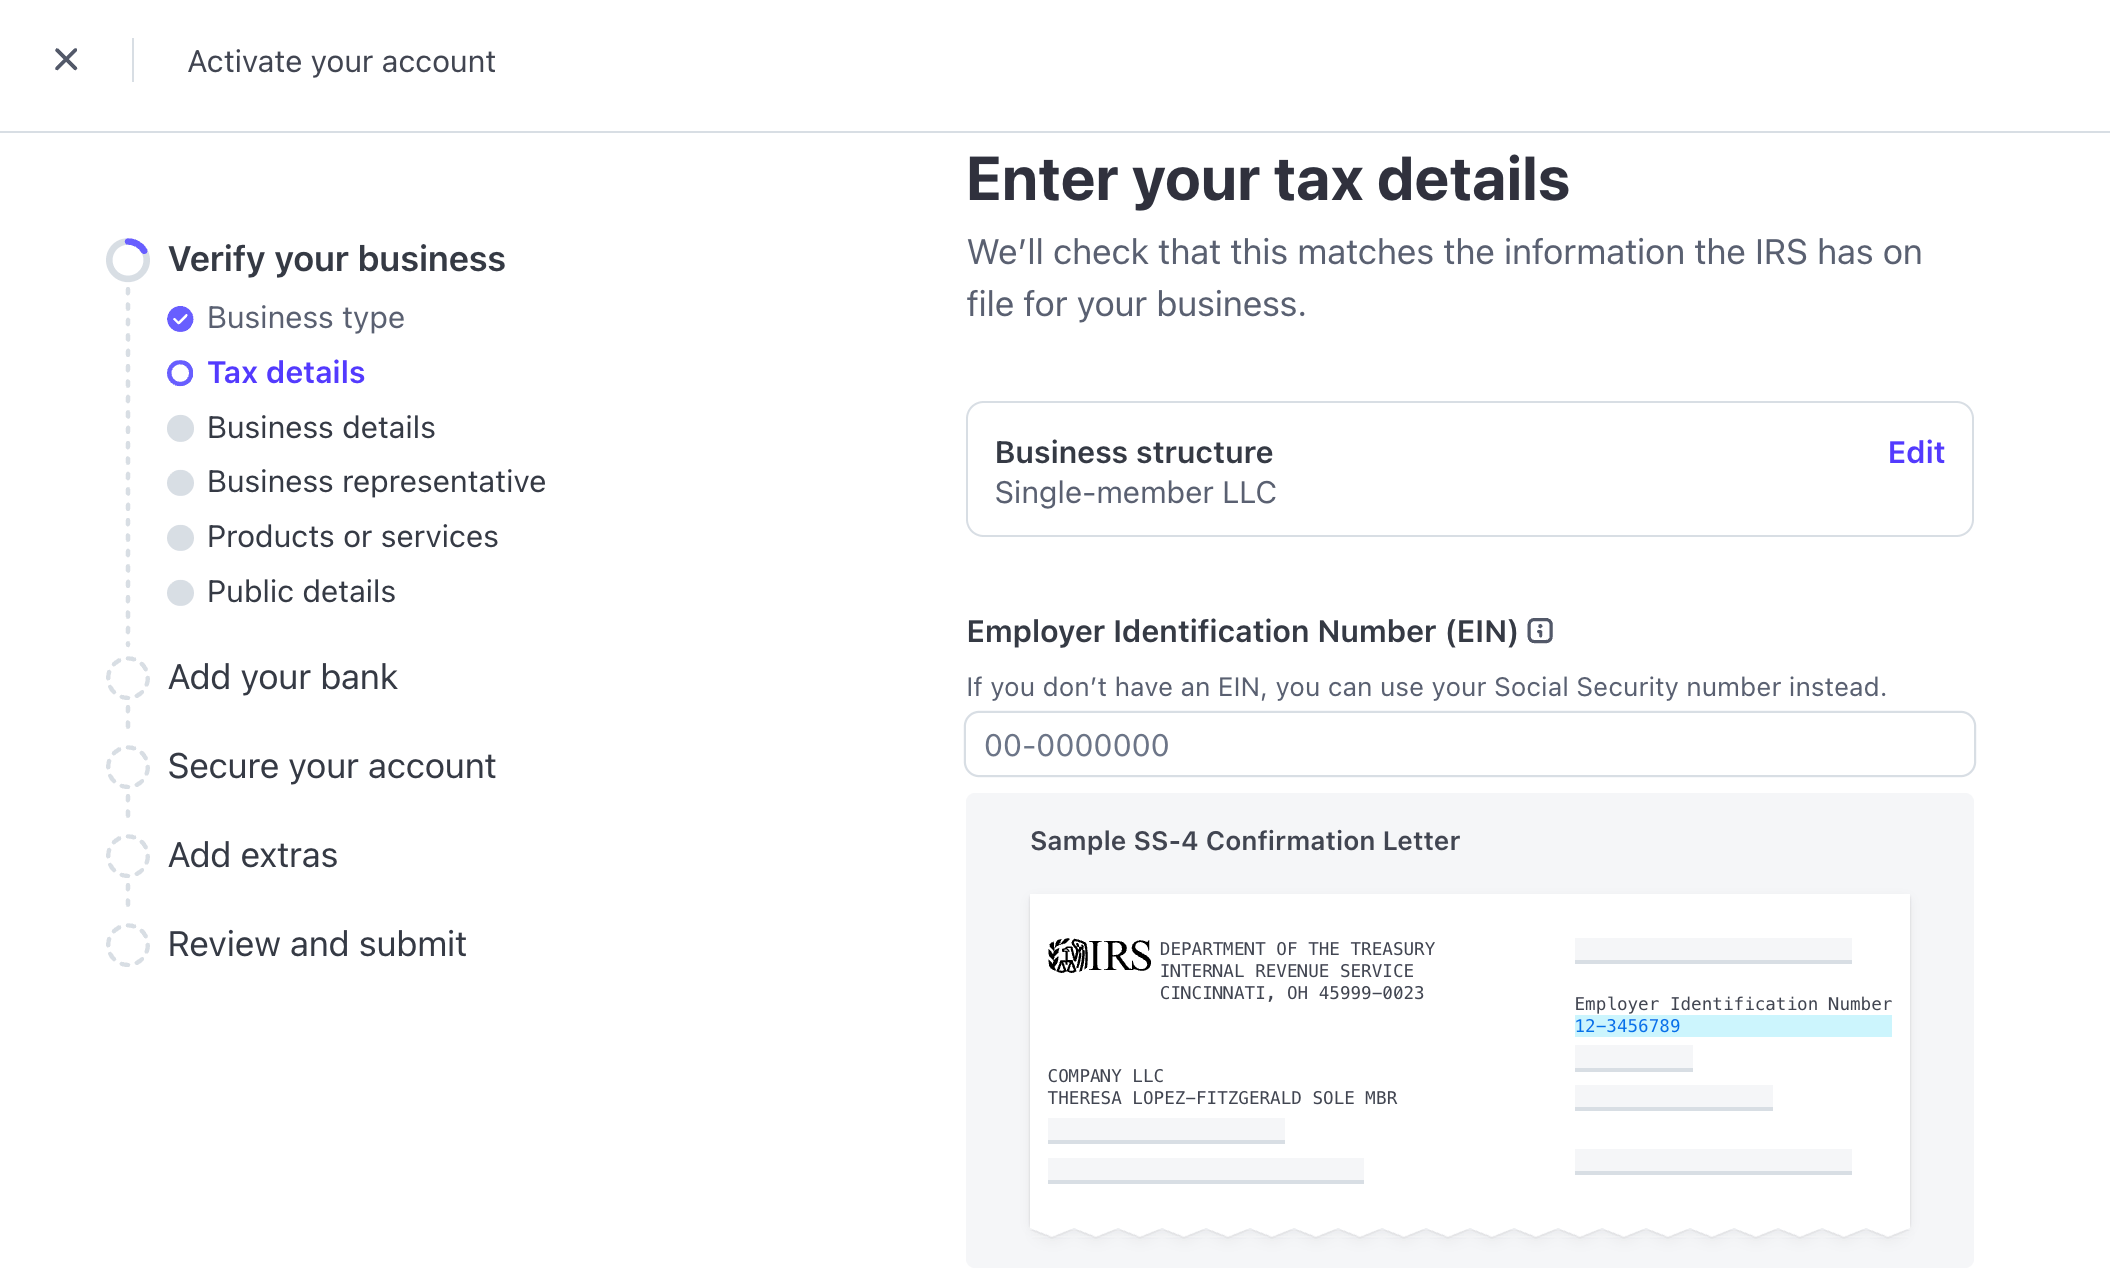Click the dashed circle beside Secure your account
2110x1280 pixels.
pyautogui.click(x=127, y=767)
